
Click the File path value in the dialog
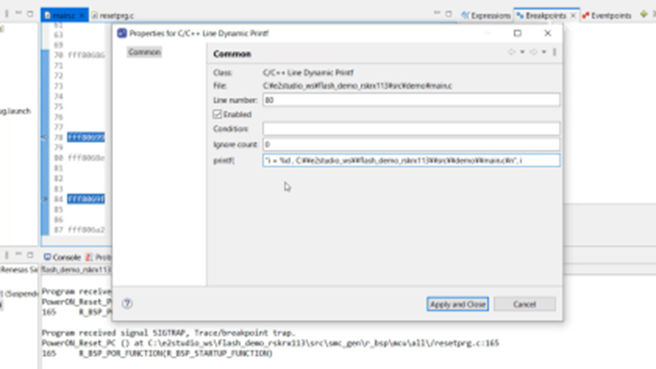click(357, 86)
